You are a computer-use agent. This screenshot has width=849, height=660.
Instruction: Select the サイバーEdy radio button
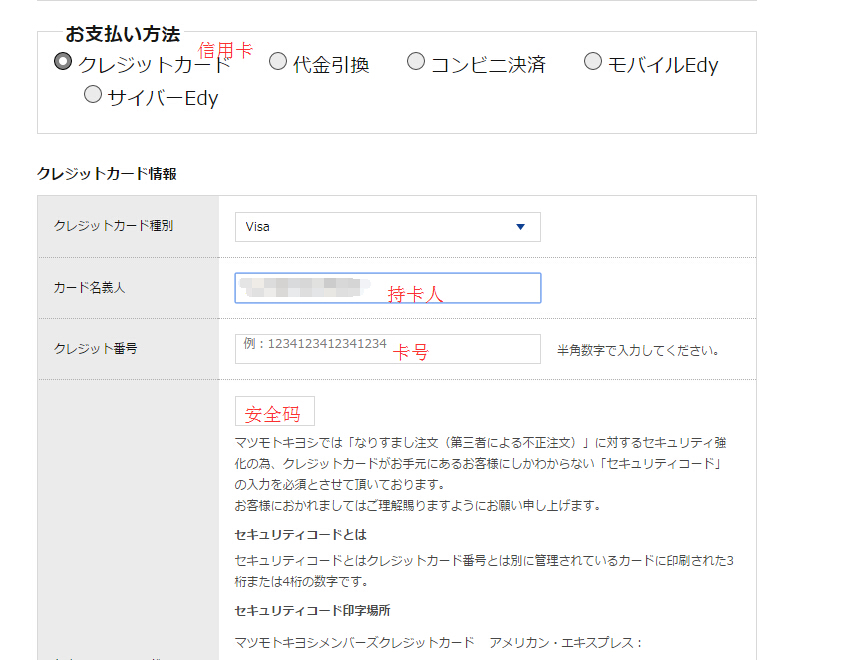pyautogui.click(x=93, y=95)
